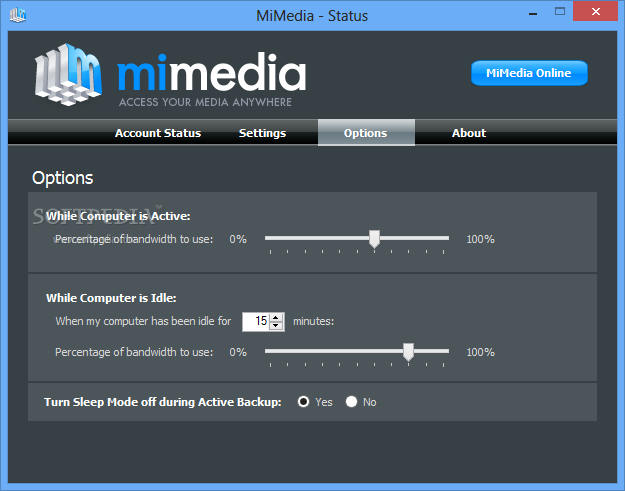This screenshot has width=625, height=491.
Task: Click the active-computer bandwidth slider thumb
Action: [374, 239]
